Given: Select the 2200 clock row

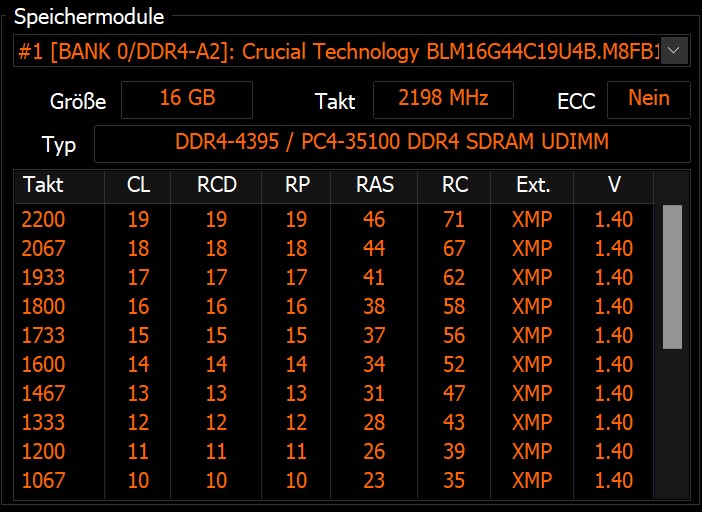Looking at the screenshot, I should click(334, 219).
